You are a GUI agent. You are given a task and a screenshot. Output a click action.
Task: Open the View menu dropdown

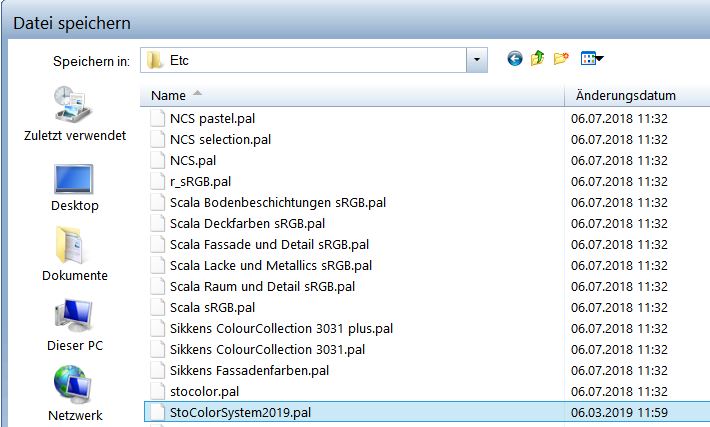click(x=592, y=60)
